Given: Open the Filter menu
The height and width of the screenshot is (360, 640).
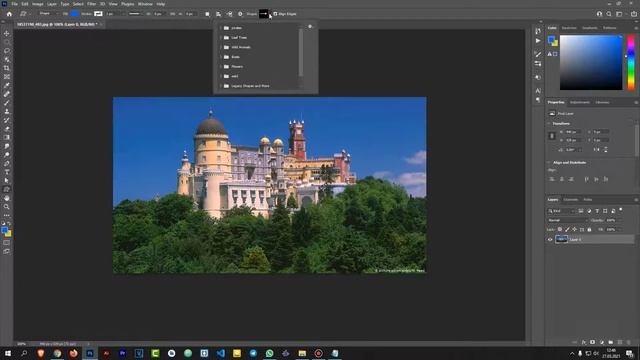Looking at the screenshot, I should tap(91, 4).
